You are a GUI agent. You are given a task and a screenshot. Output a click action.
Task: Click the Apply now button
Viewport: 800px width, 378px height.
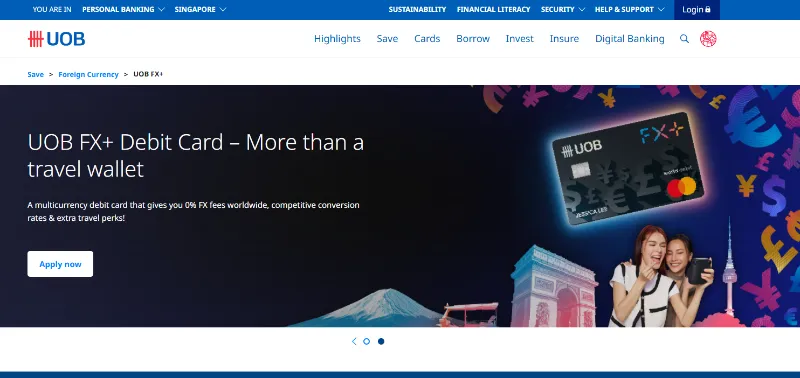(x=60, y=264)
